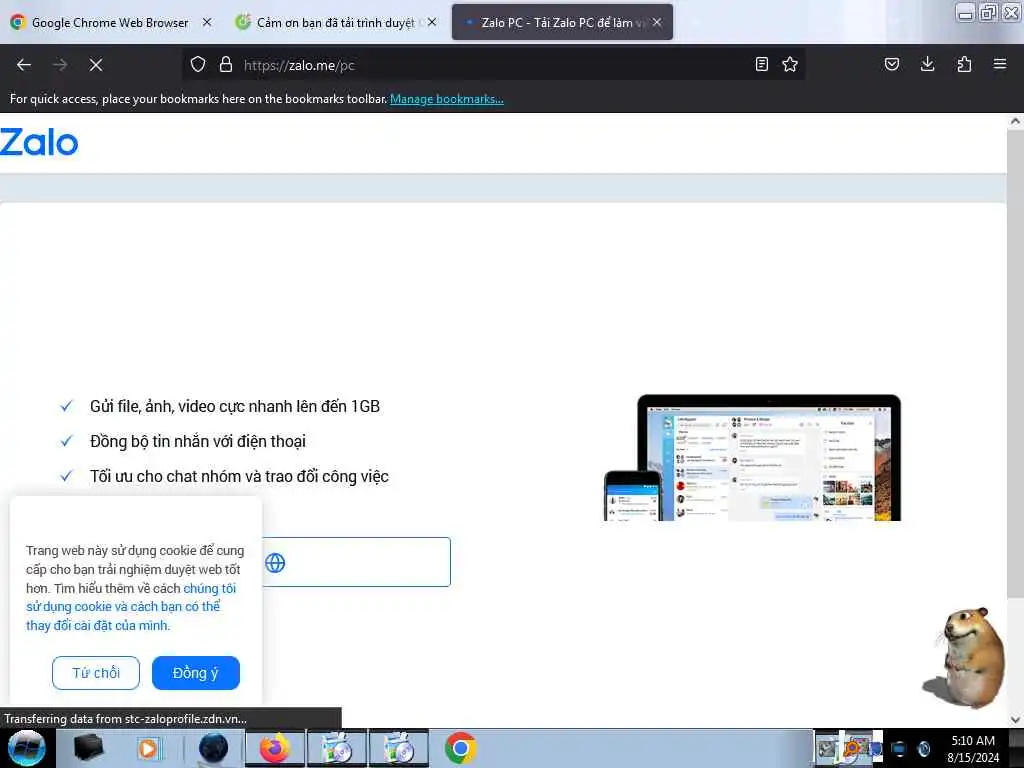Image resolution: width=1024 pixels, height=768 pixels.
Task: Click the Zalo logo
Action: point(39,142)
